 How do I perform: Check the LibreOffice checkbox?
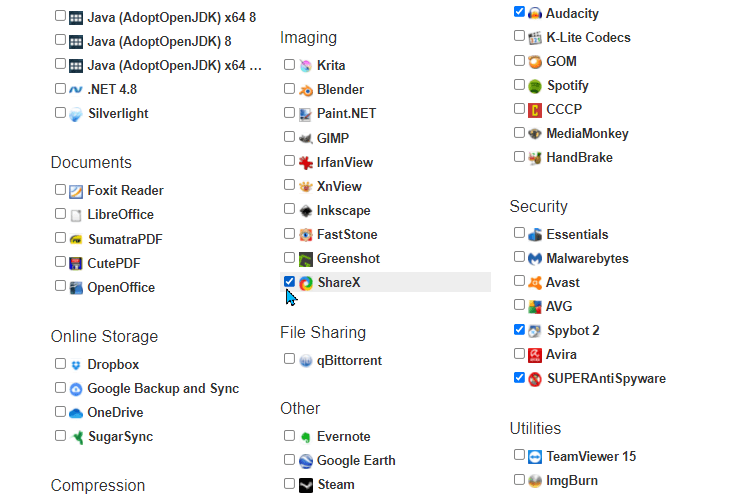[60, 213]
